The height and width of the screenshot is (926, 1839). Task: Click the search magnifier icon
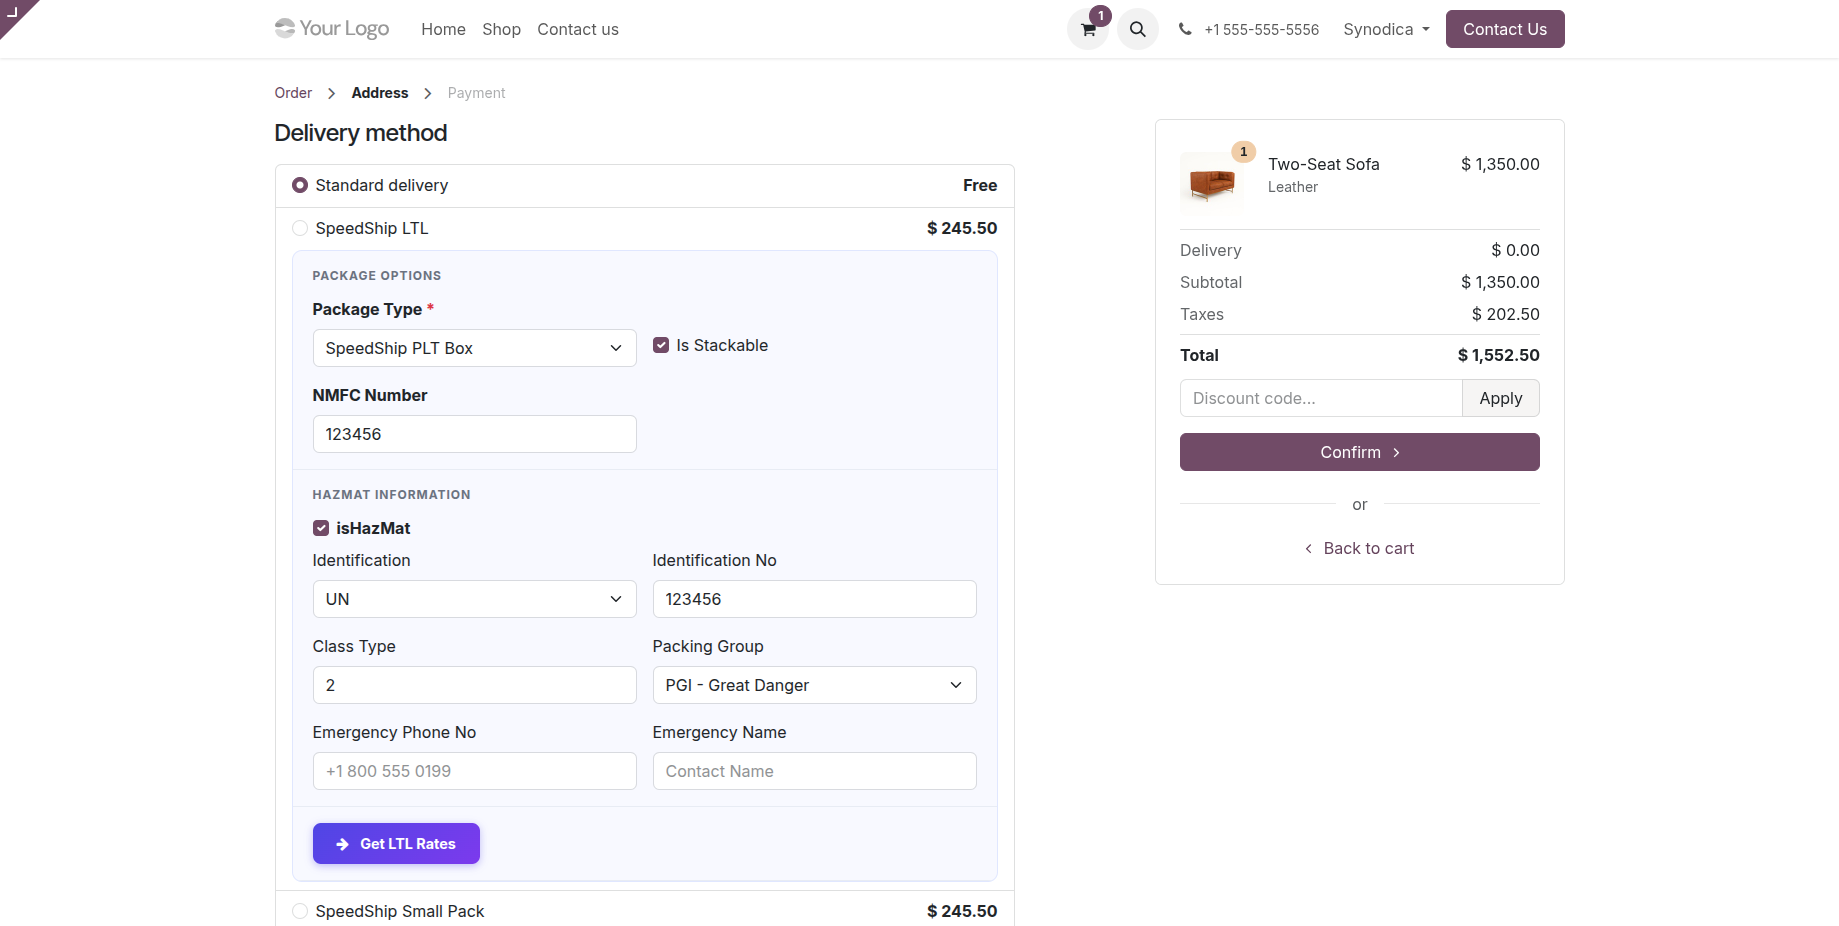click(1138, 29)
